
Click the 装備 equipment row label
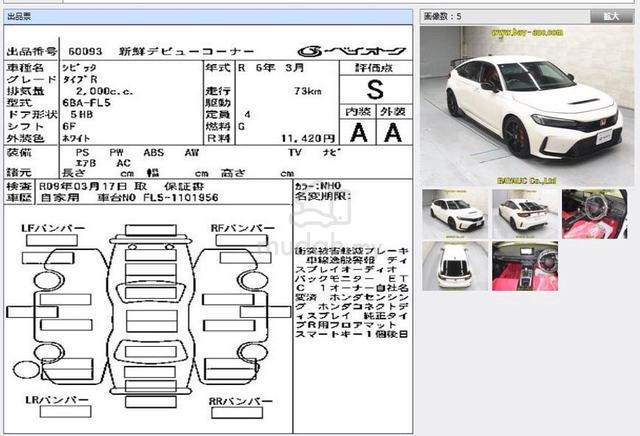click(x=19, y=153)
